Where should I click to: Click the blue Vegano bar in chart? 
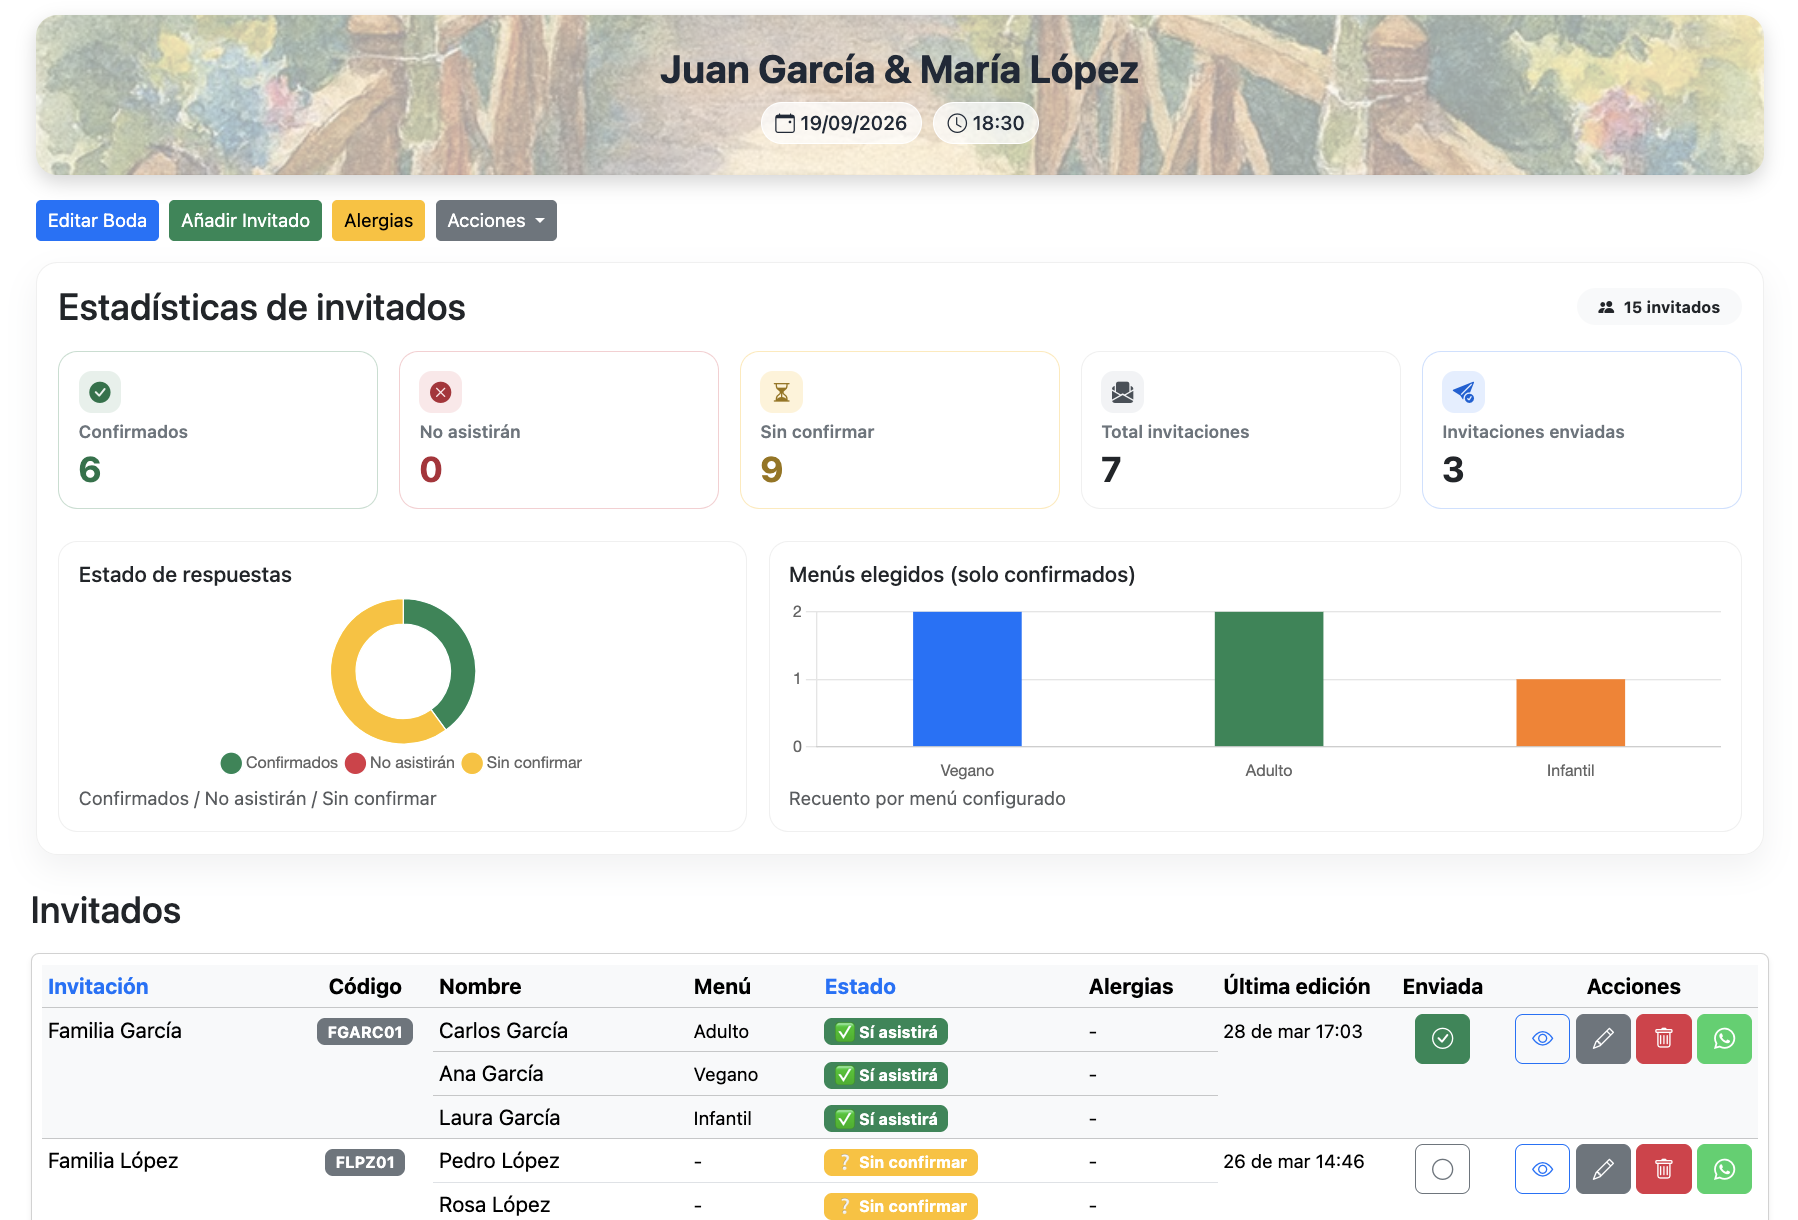pyautogui.click(x=967, y=679)
